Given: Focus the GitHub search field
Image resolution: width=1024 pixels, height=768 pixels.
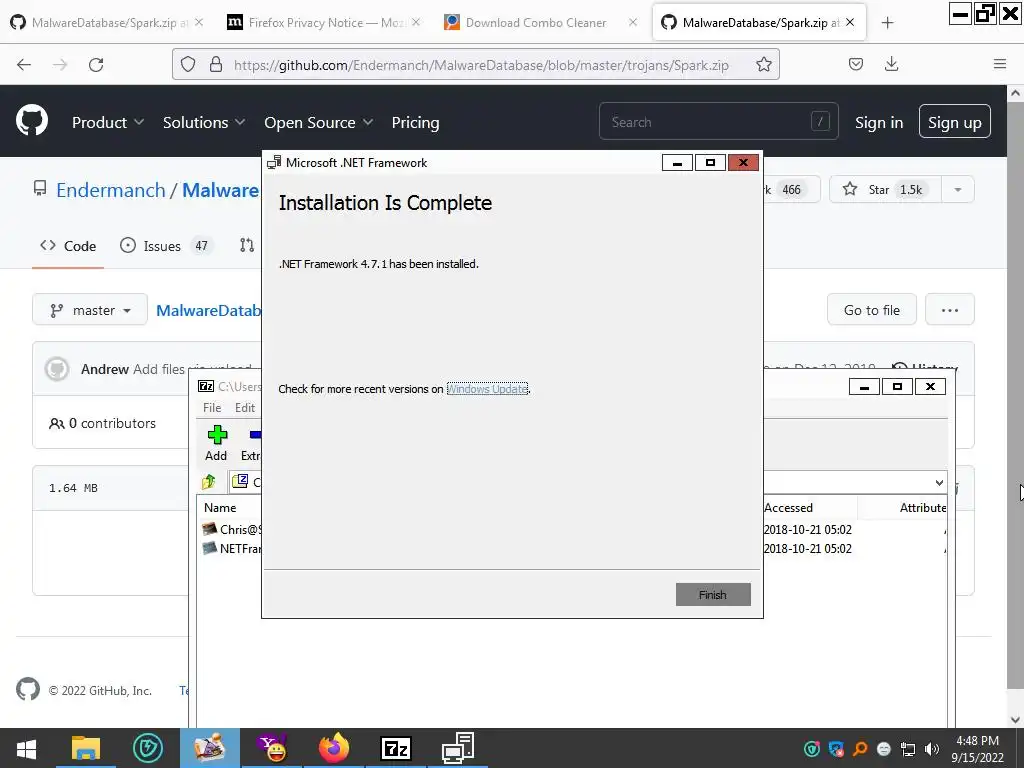Looking at the screenshot, I should tap(718, 121).
